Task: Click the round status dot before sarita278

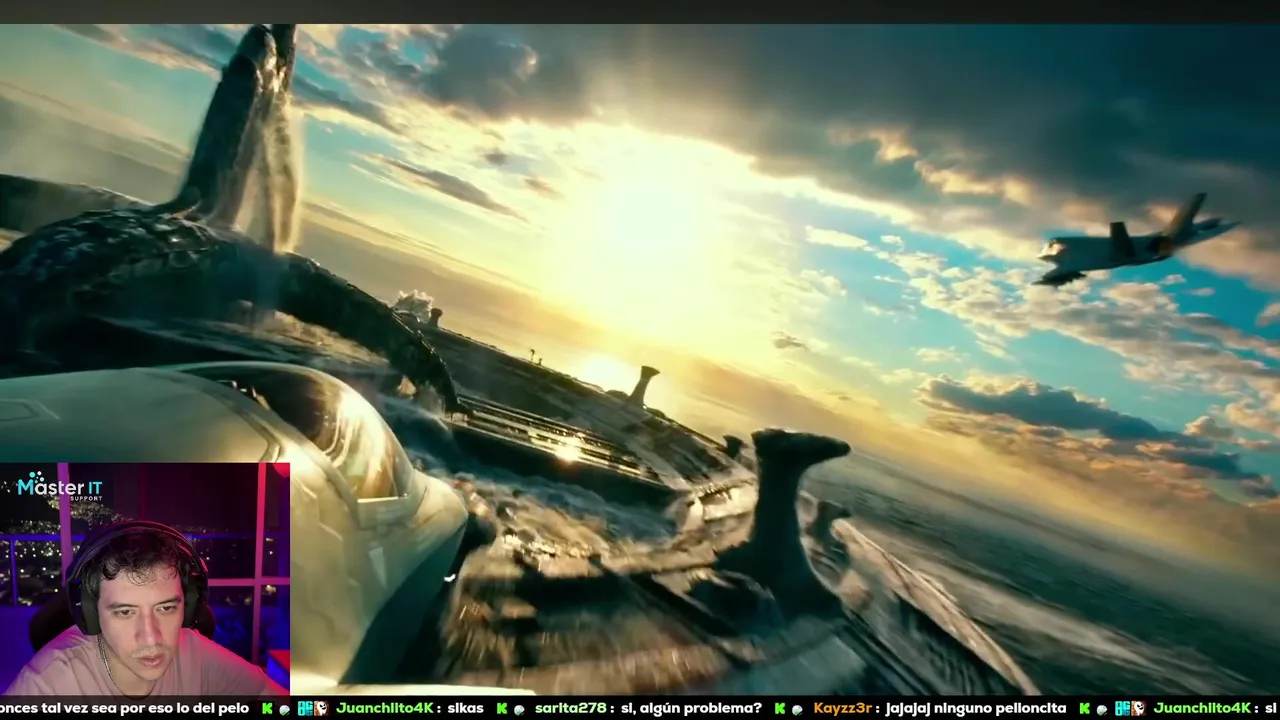Action: click(x=520, y=709)
